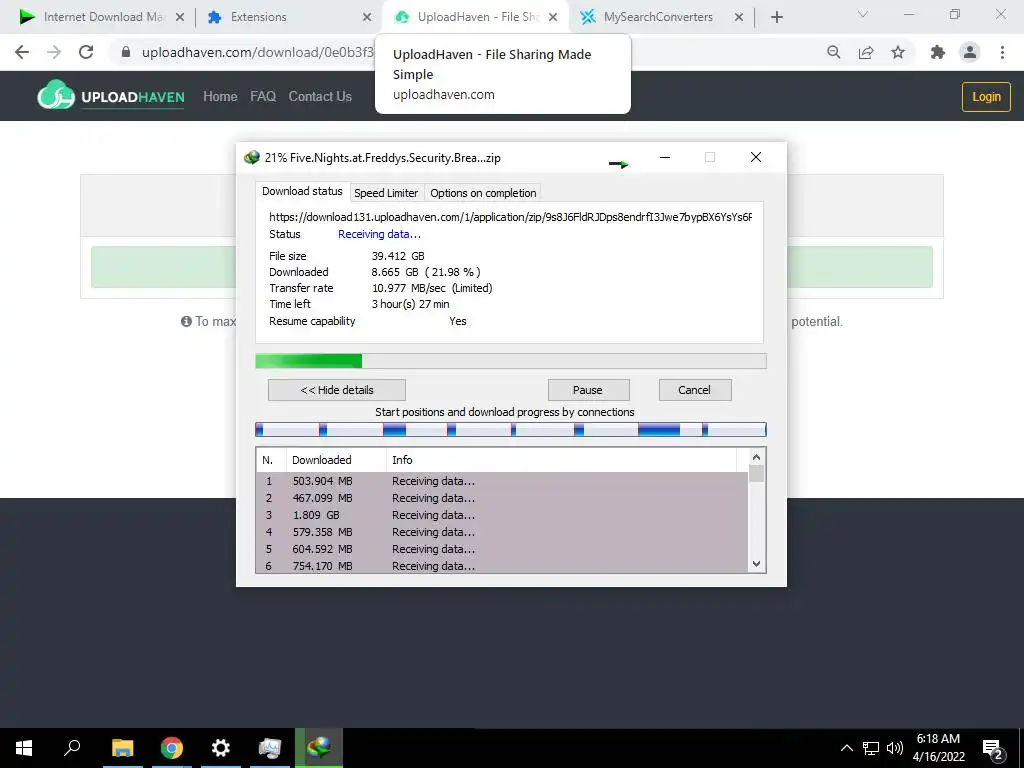Open the Home link on UploadHaven
1024x768 pixels.
point(220,96)
